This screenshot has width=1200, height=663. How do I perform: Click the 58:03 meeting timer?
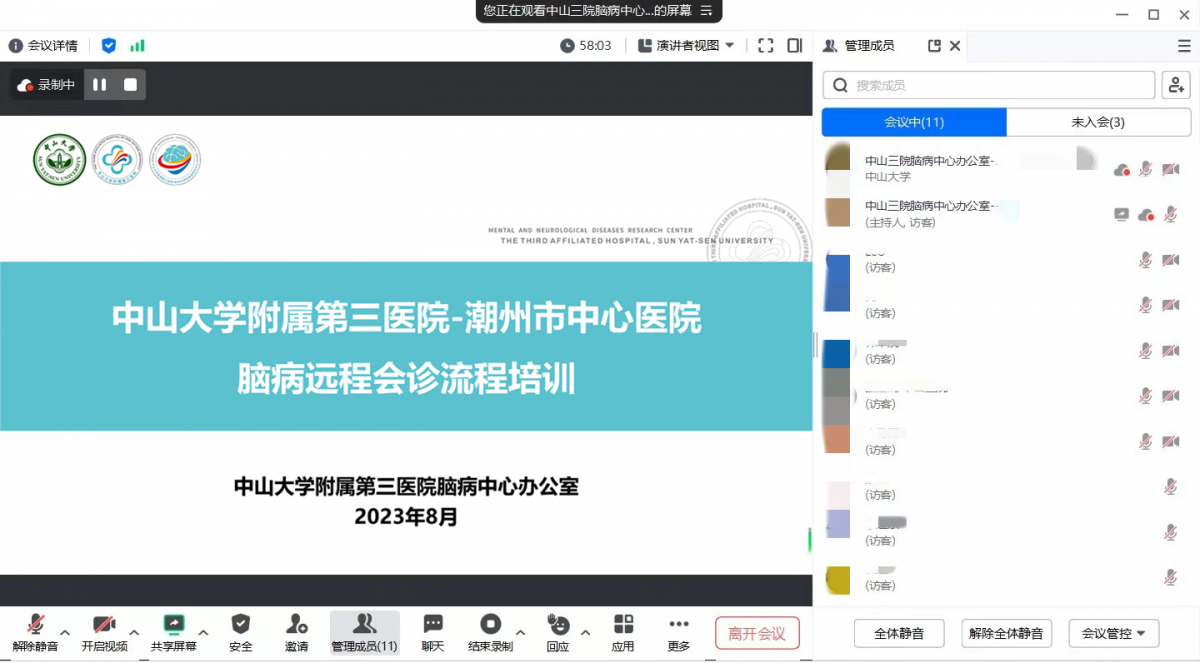click(586, 45)
